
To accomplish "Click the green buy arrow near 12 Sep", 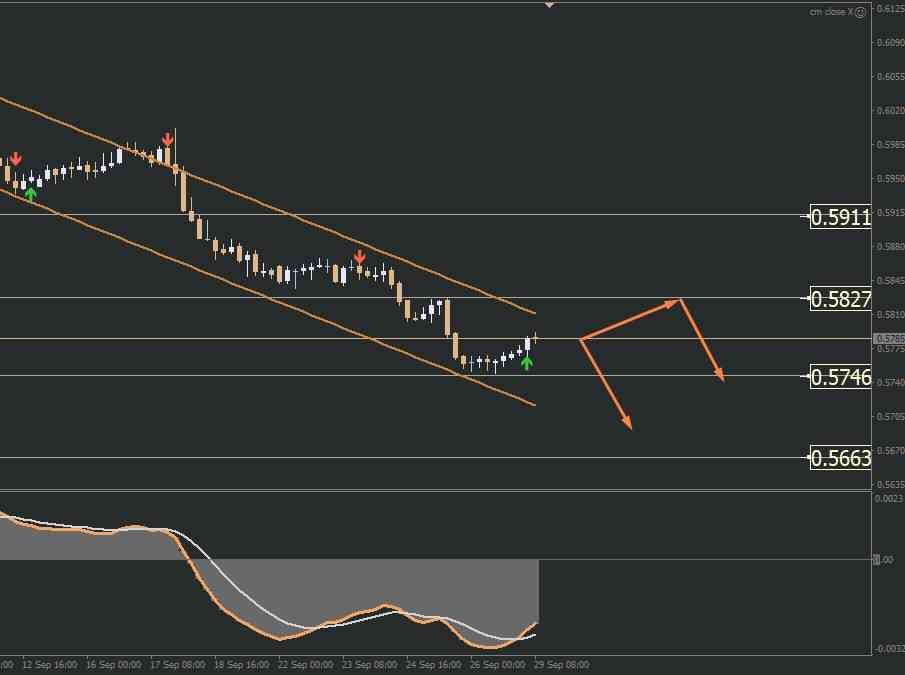I will (x=31, y=194).
